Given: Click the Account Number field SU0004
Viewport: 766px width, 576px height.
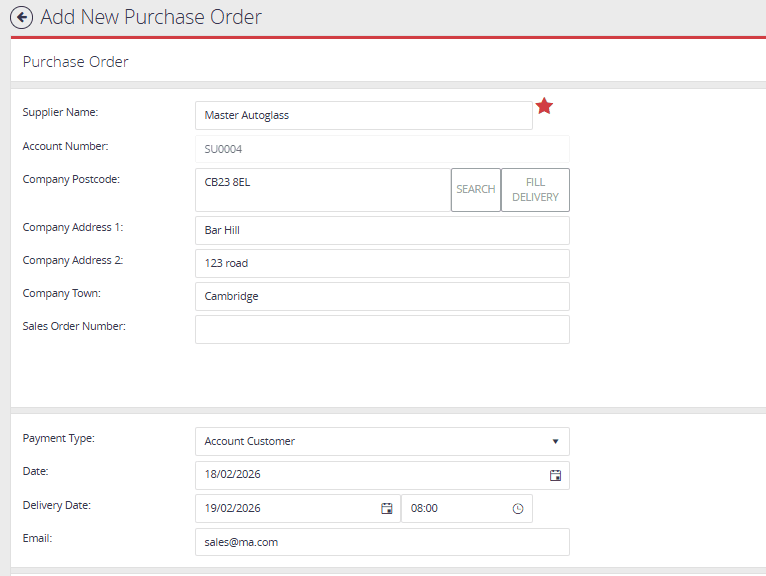Looking at the screenshot, I should coord(383,149).
